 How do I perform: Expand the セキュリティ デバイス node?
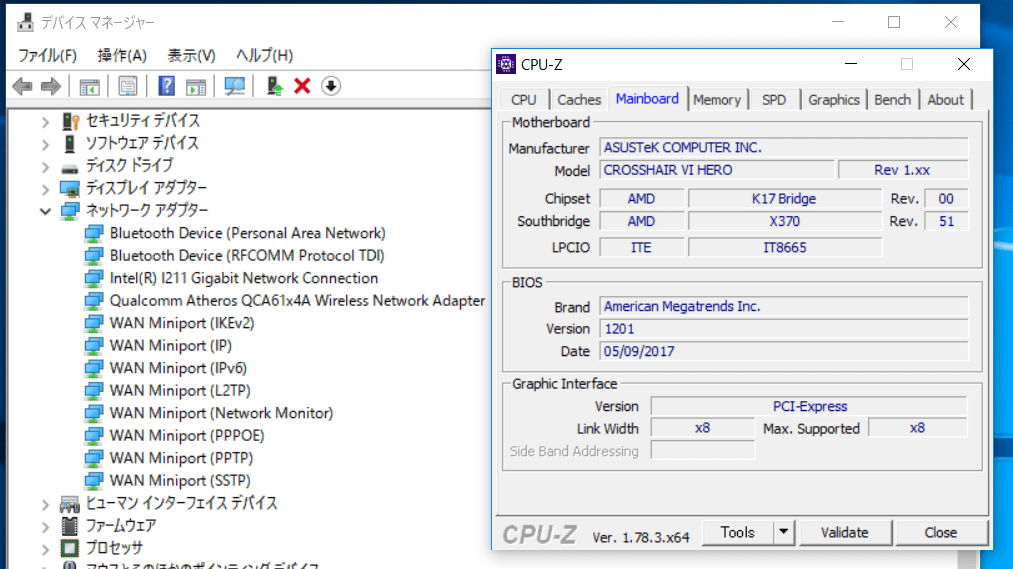[x=45, y=121]
